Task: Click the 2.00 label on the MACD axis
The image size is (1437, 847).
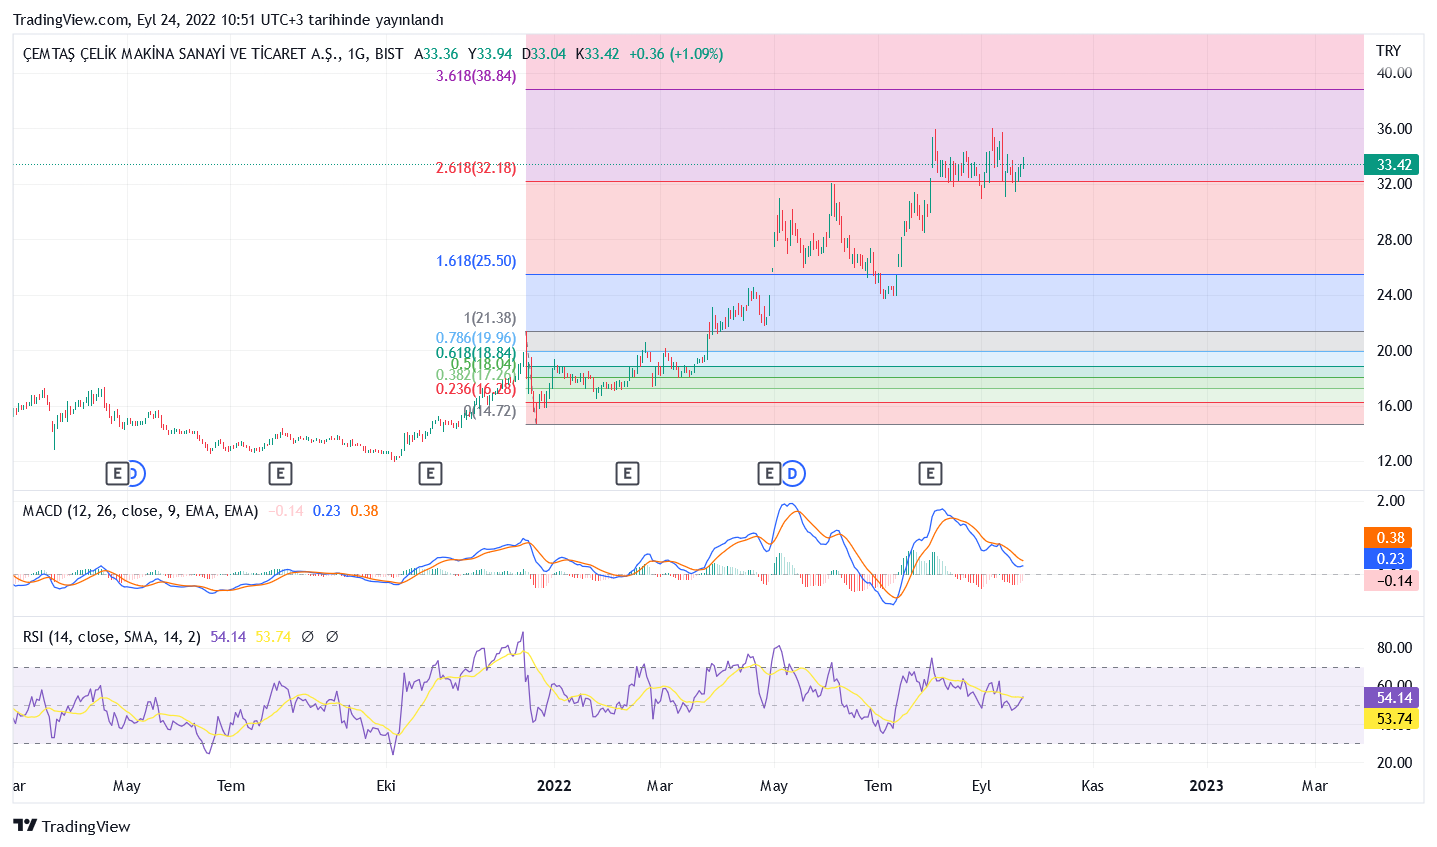Action: pos(1391,501)
